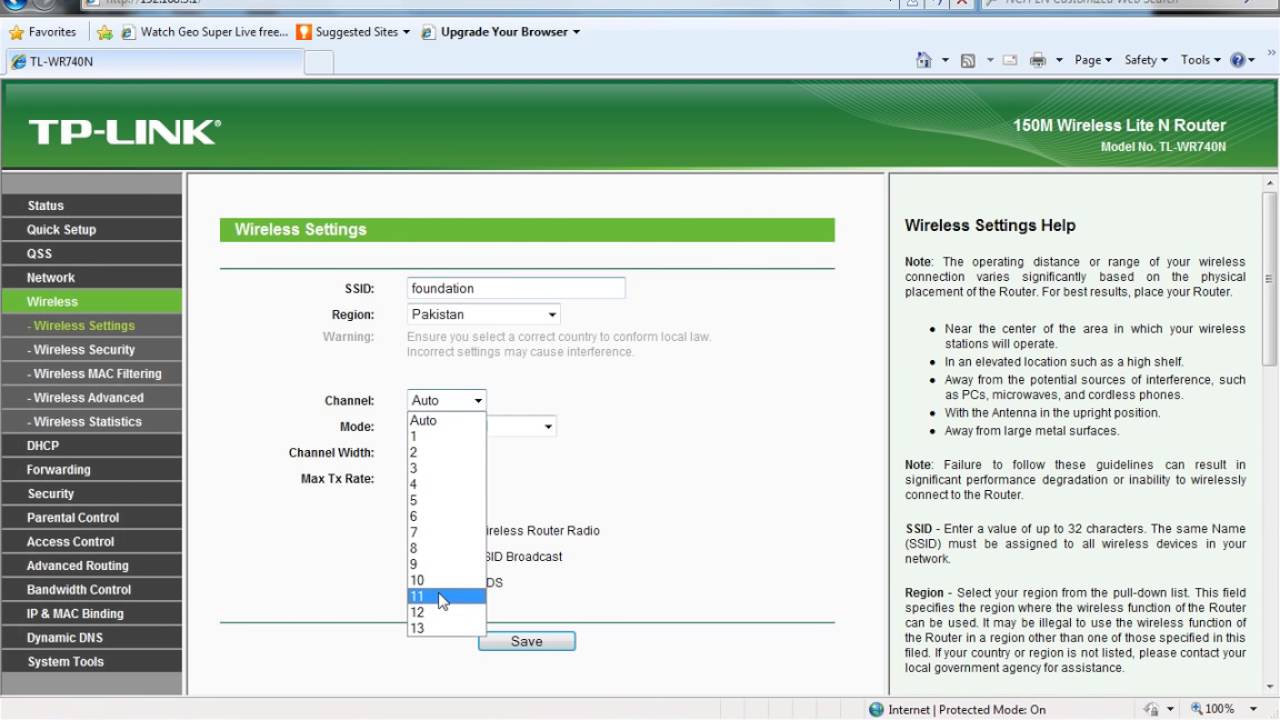Open Parental Control sidebar item
1280x720 pixels.
91,517
